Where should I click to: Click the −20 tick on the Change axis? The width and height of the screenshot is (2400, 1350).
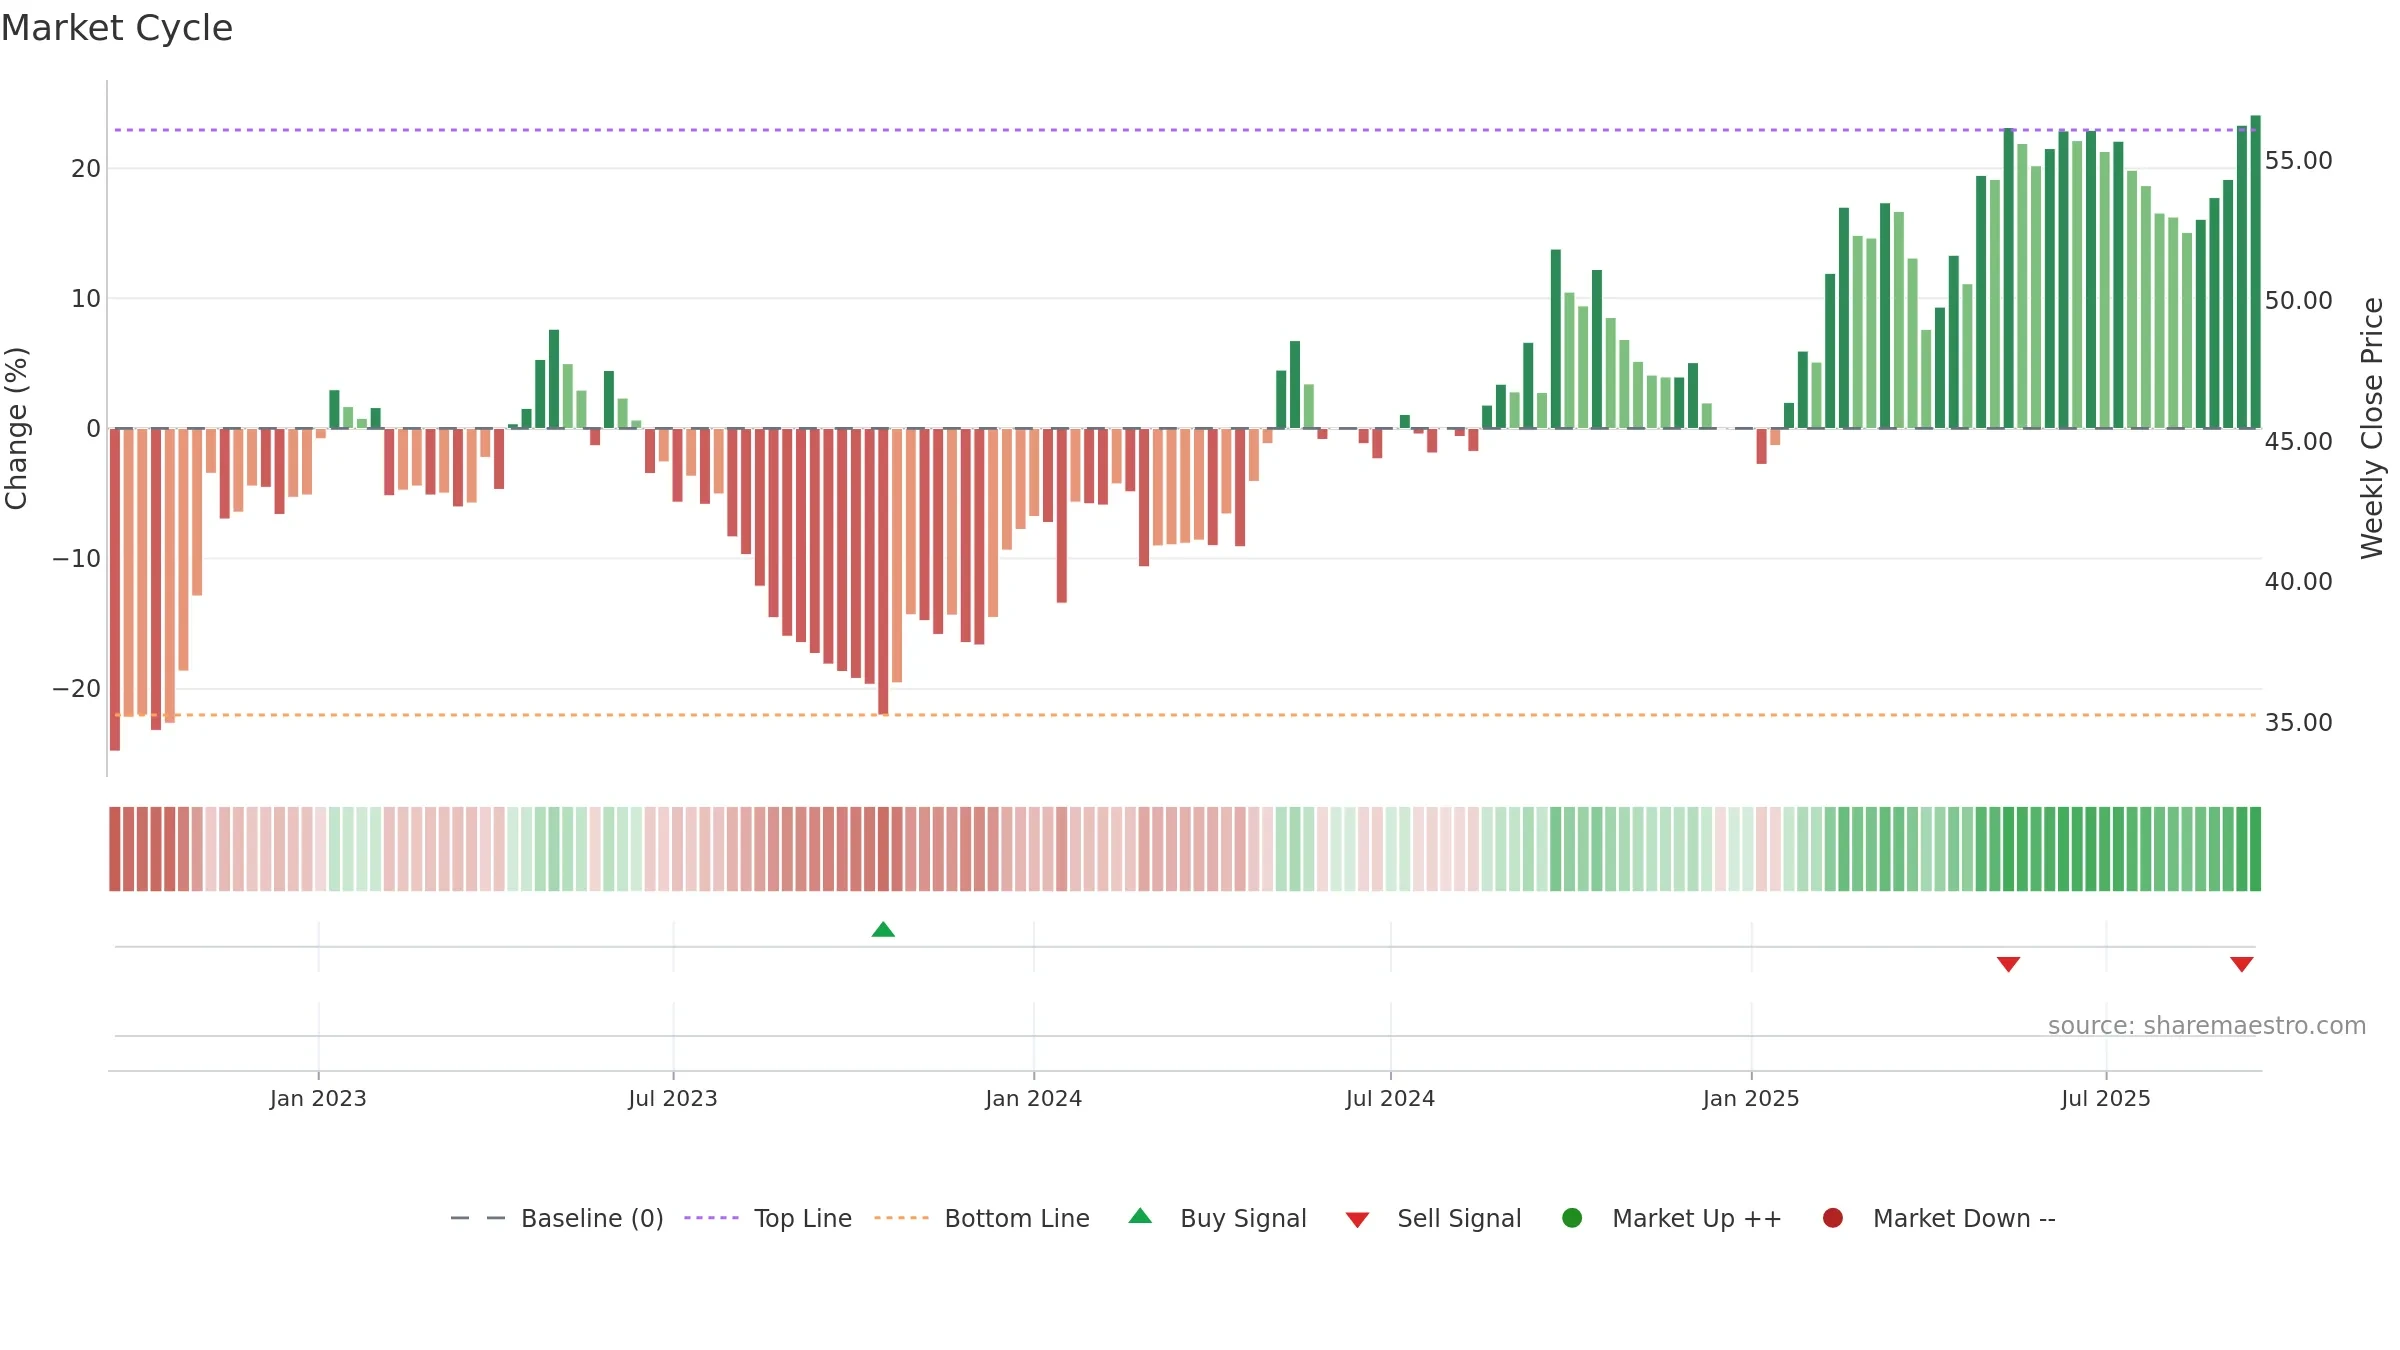77,689
